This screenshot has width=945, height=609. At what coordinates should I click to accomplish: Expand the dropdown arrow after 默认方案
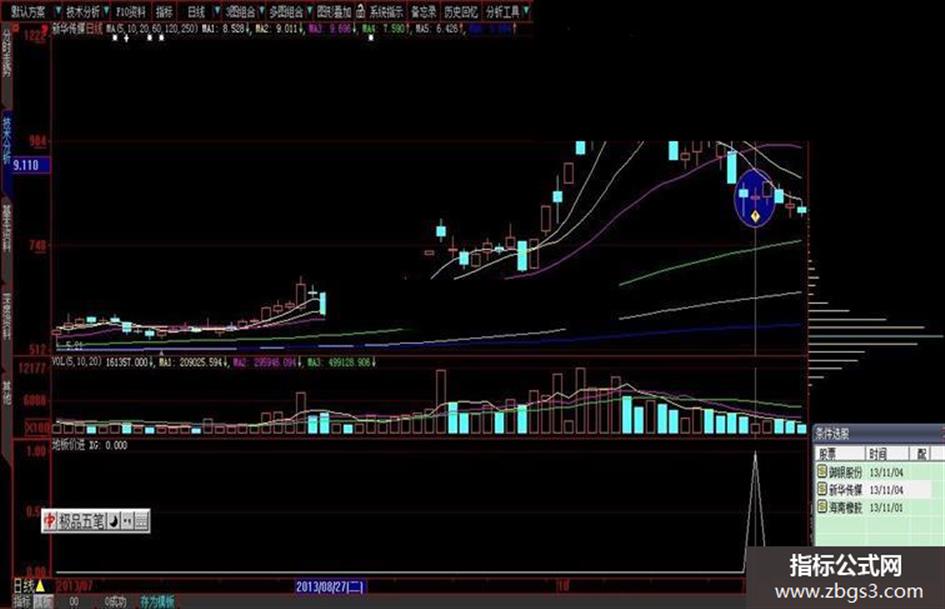coord(58,11)
